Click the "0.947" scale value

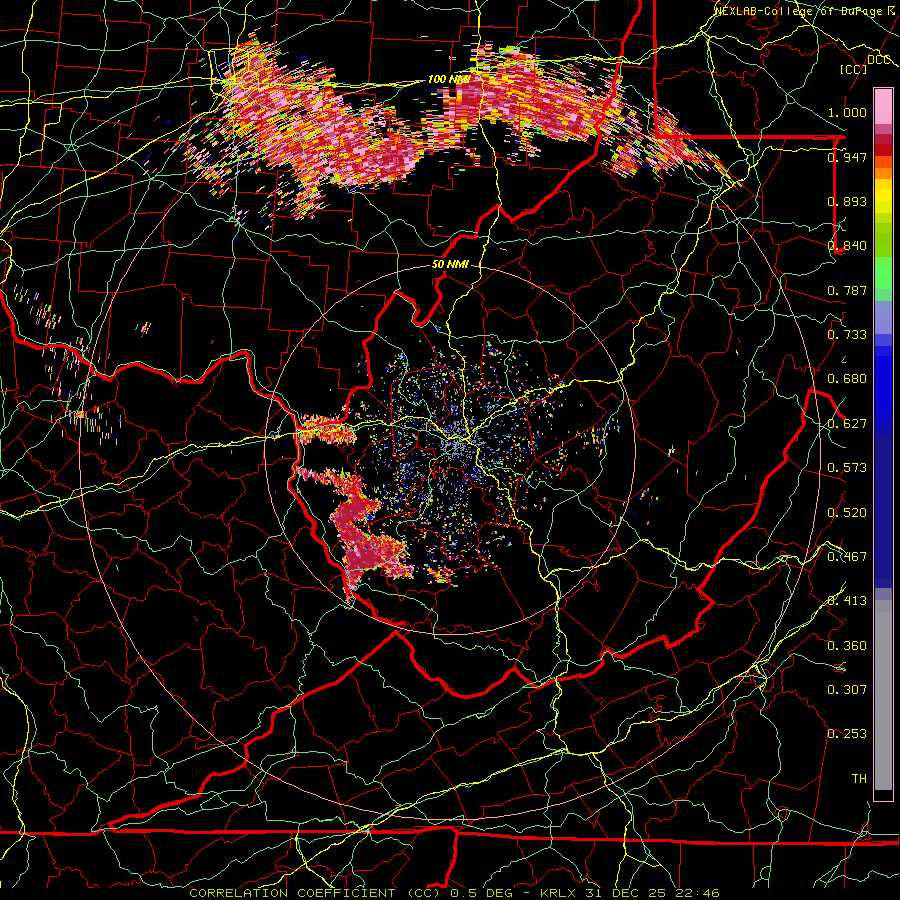[x=847, y=157]
